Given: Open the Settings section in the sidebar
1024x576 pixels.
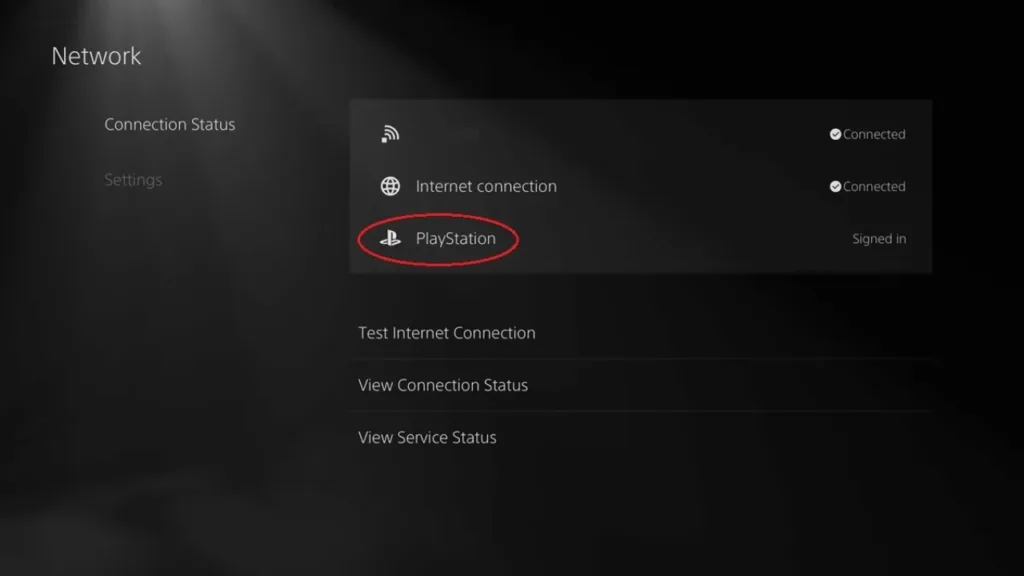Looking at the screenshot, I should (x=133, y=180).
